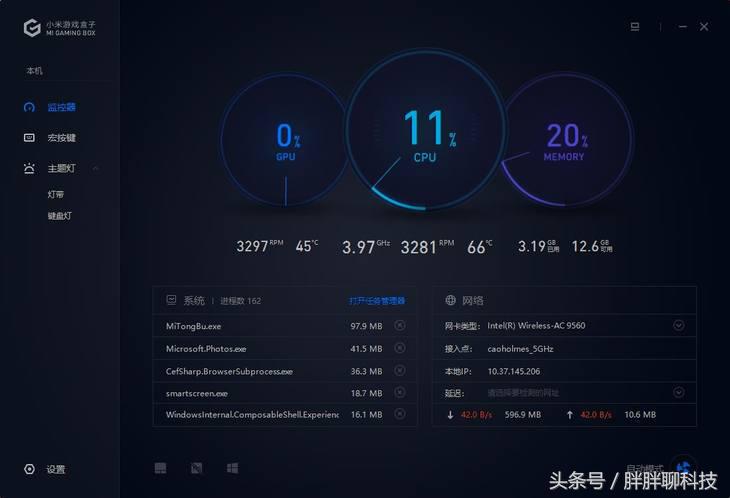
Task: Click the 12.6 GB available memory reading
Action: click(x=592, y=246)
